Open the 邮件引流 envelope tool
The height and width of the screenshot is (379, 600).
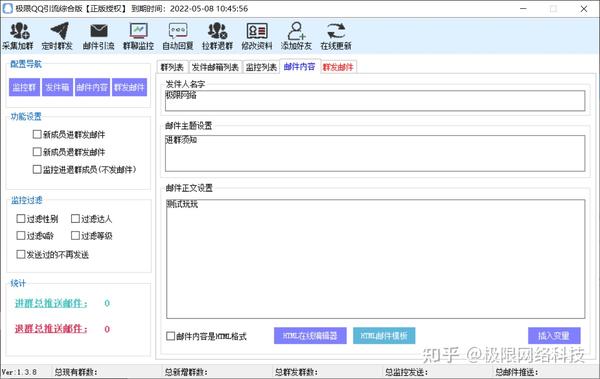(x=99, y=36)
